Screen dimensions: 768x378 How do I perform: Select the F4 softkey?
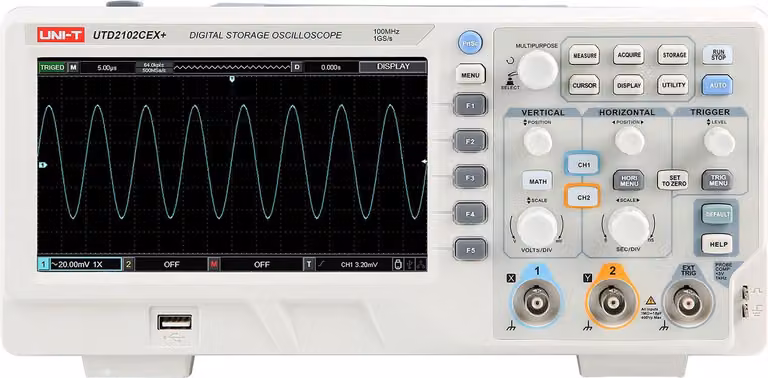[x=470, y=213]
